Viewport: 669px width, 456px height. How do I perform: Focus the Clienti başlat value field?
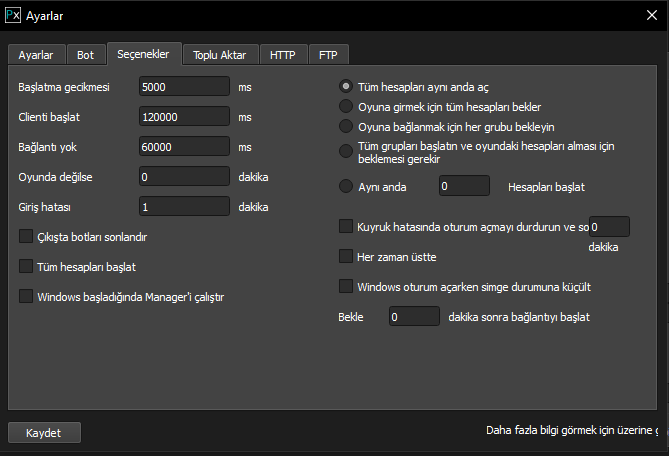coord(185,117)
